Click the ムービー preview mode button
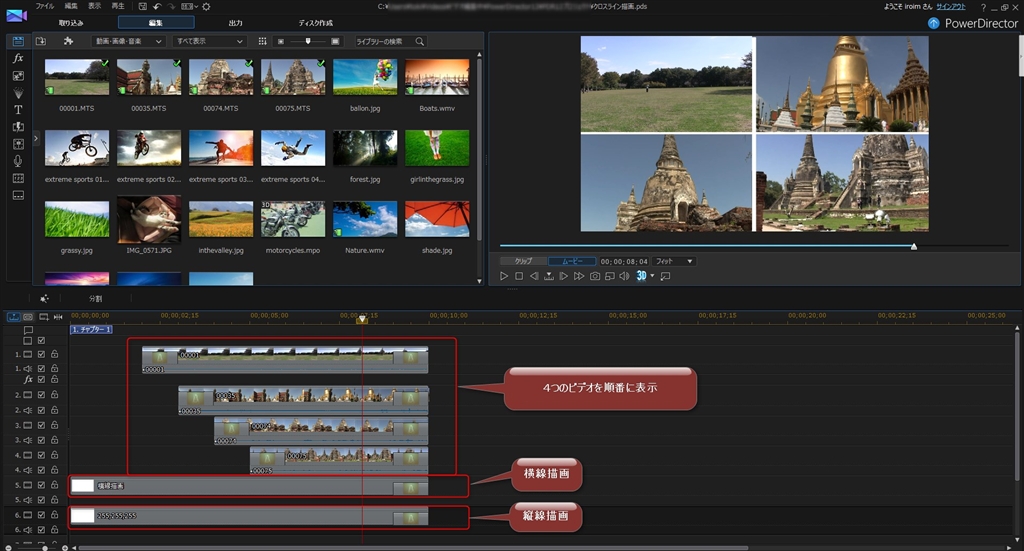Image resolution: width=1024 pixels, height=551 pixels. (x=571, y=261)
